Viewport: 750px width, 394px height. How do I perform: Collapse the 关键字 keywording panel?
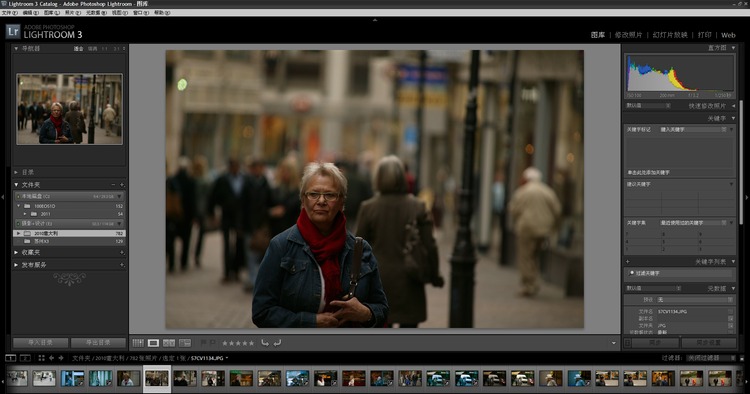733,118
